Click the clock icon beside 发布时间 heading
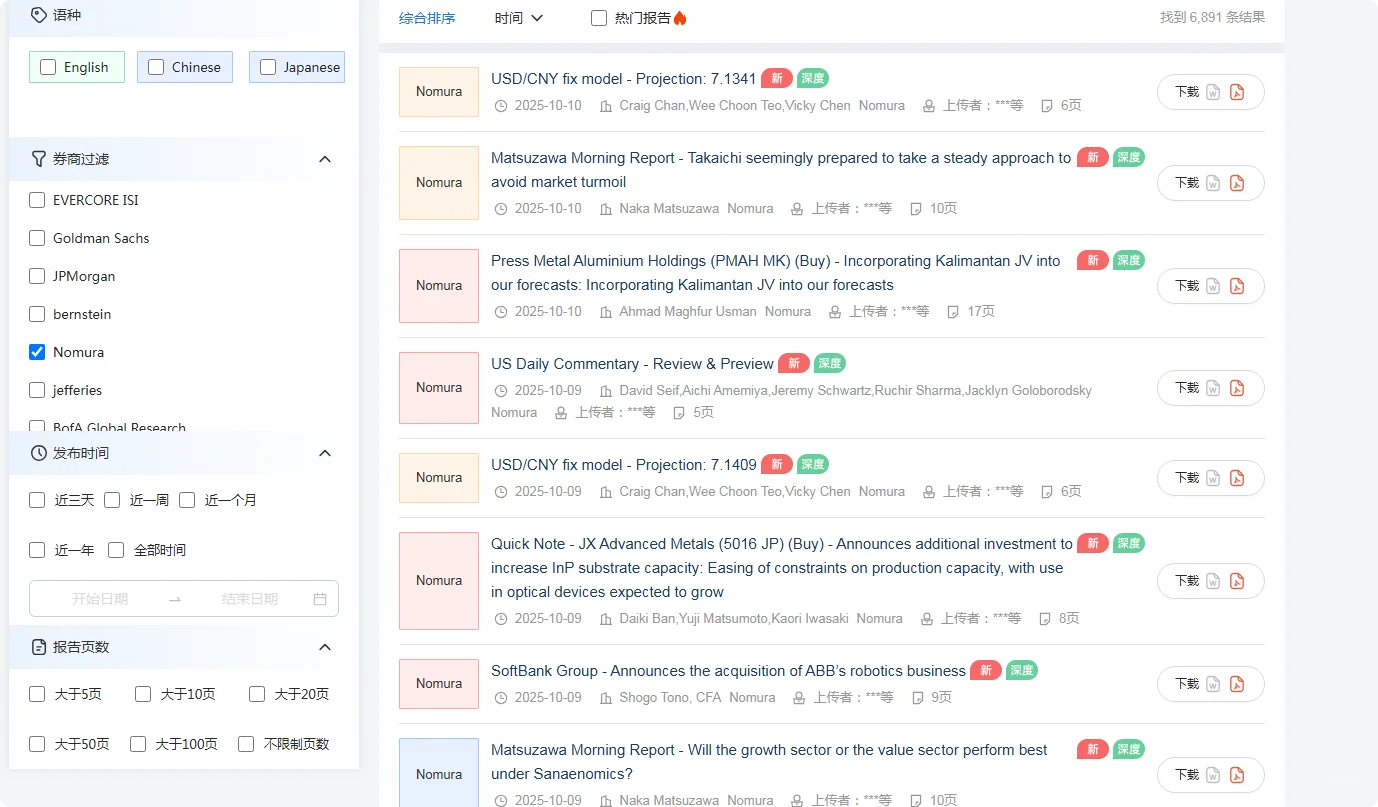This screenshot has height=807, width=1378. tap(39, 453)
